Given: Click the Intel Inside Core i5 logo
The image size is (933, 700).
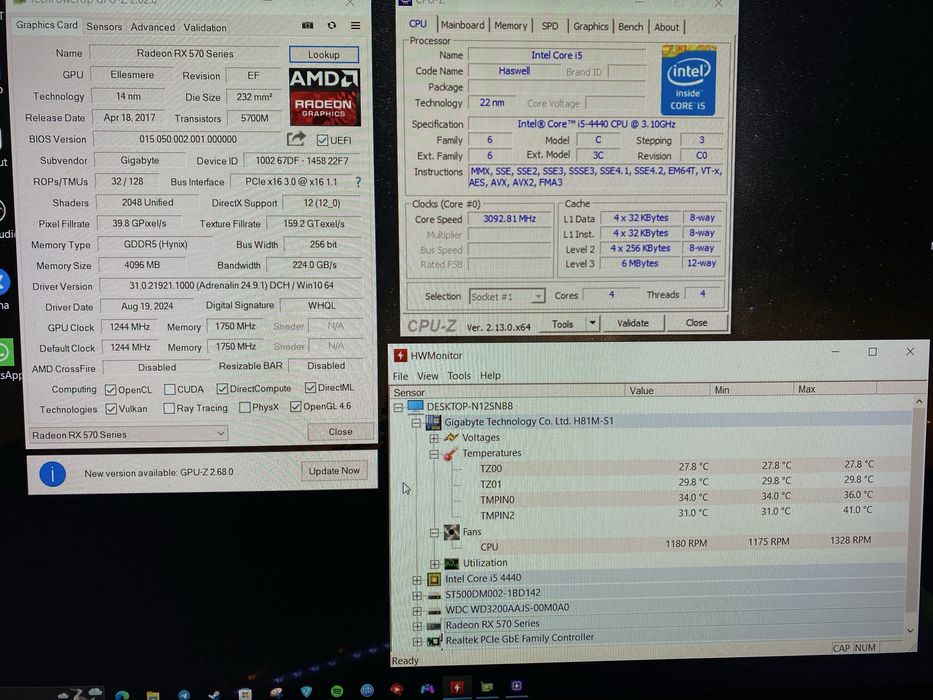Looking at the screenshot, I should point(688,80).
